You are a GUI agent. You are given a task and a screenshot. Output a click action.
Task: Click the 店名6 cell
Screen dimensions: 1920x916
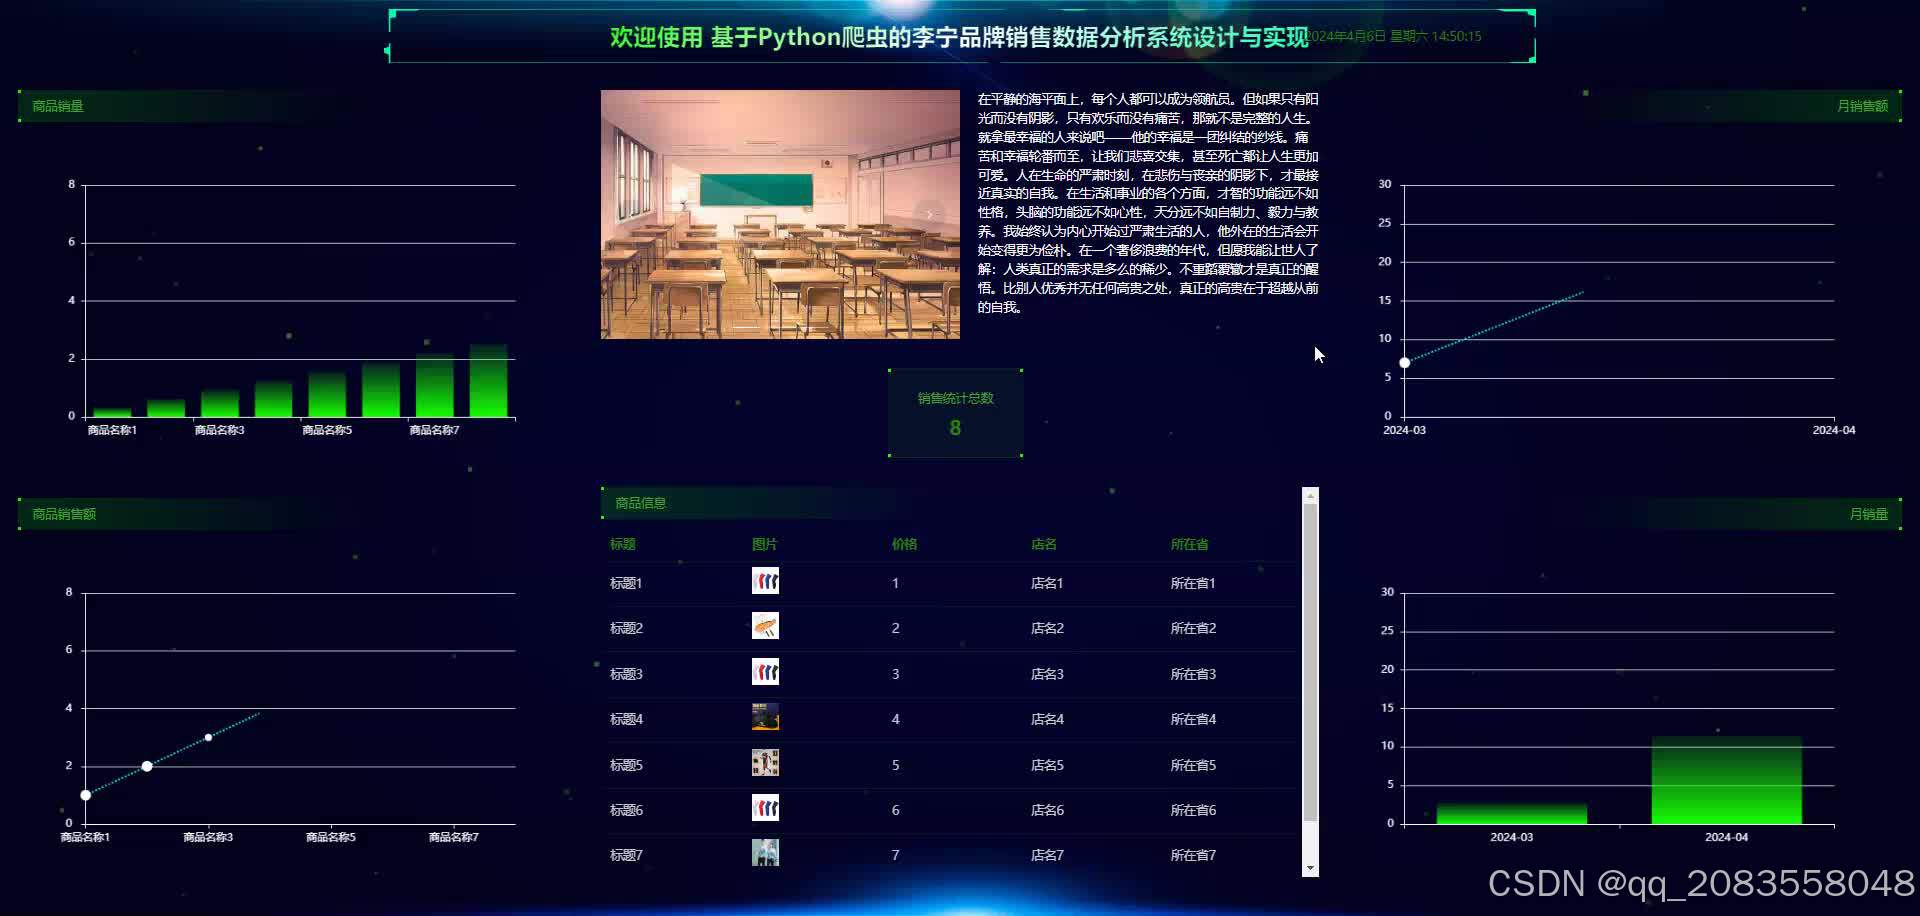click(1047, 810)
